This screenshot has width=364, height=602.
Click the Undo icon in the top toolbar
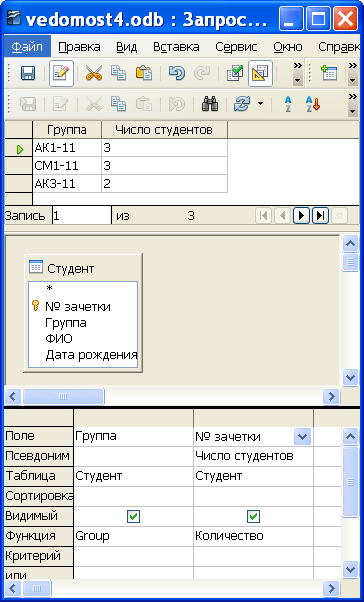point(177,73)
